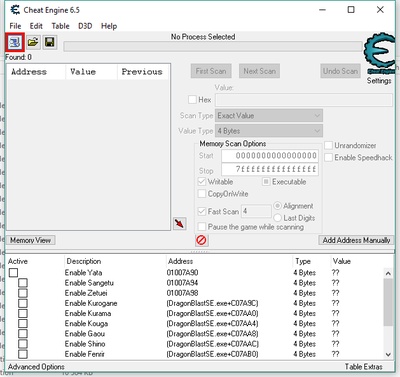The width and height of the screenshot is (400, 377).
Task: Click the Cheat Engine title bar icon
Action: pyautogui.click(x=15, y=10)
